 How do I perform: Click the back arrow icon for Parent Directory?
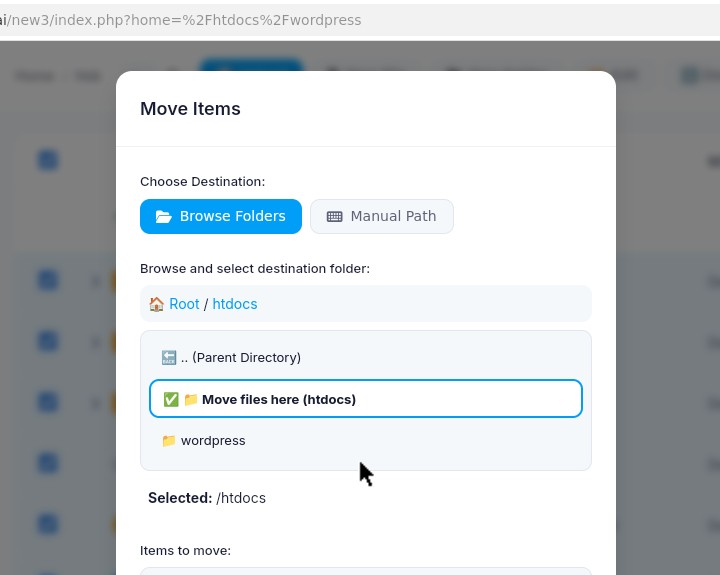(169, 358)
